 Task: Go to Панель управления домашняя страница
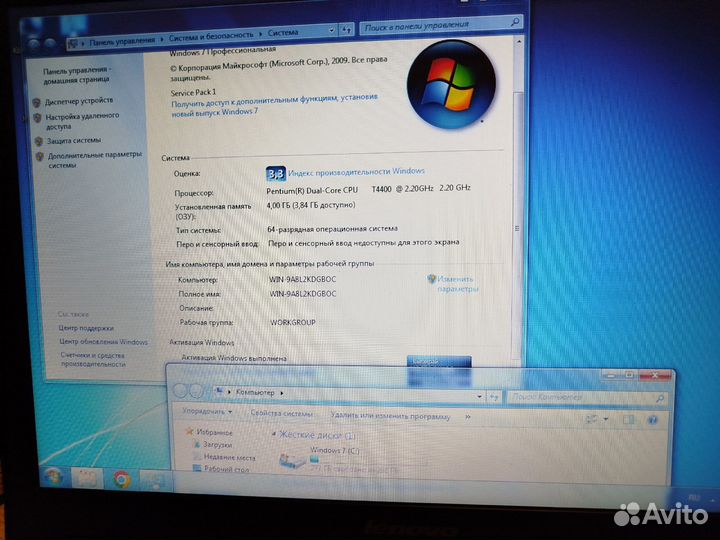[77, 75]
